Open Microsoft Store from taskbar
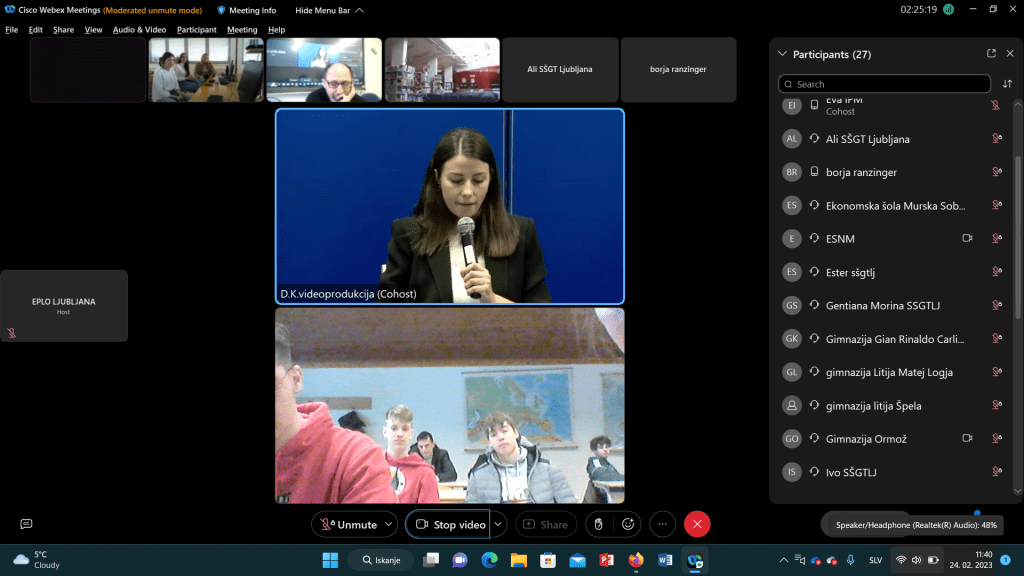 (x=548, y=560)
